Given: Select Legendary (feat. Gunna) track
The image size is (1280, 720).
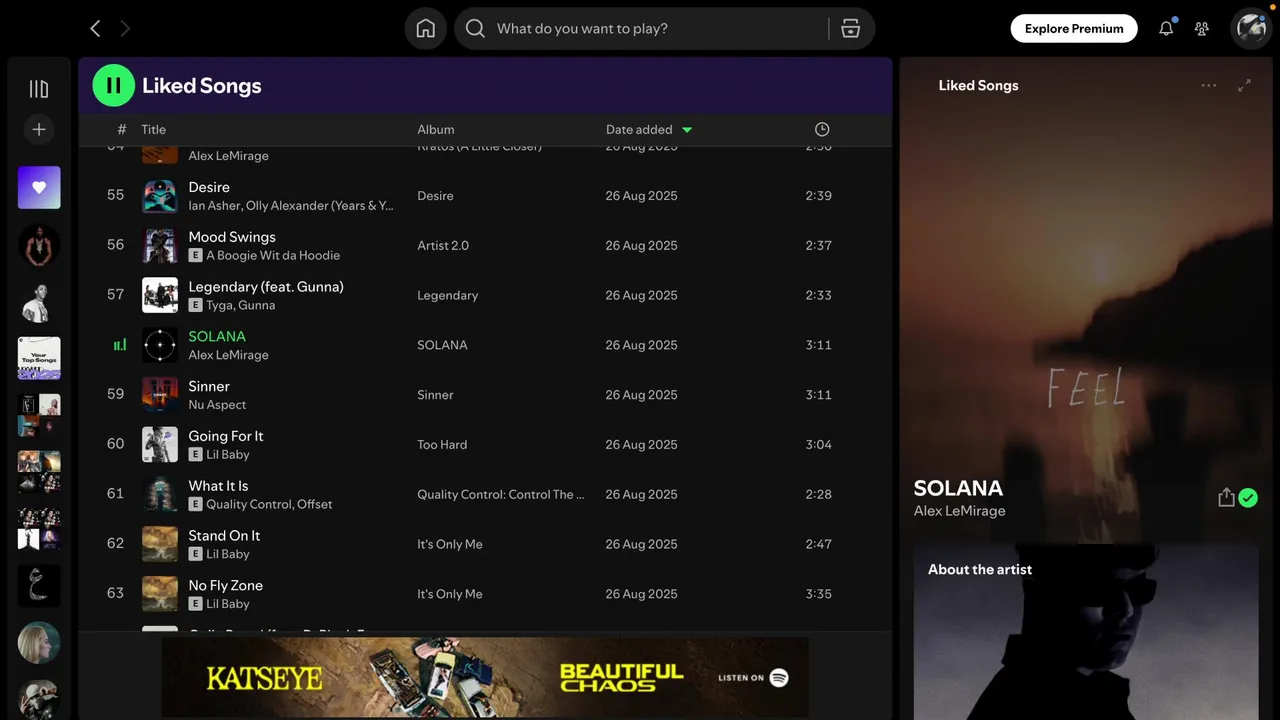Looking at the screenshot, I should (266, 287).
